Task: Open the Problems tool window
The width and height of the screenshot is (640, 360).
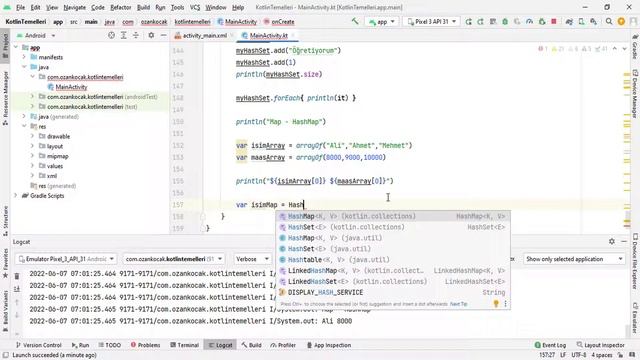Action: pyautogui.click(x=145, y=345)
